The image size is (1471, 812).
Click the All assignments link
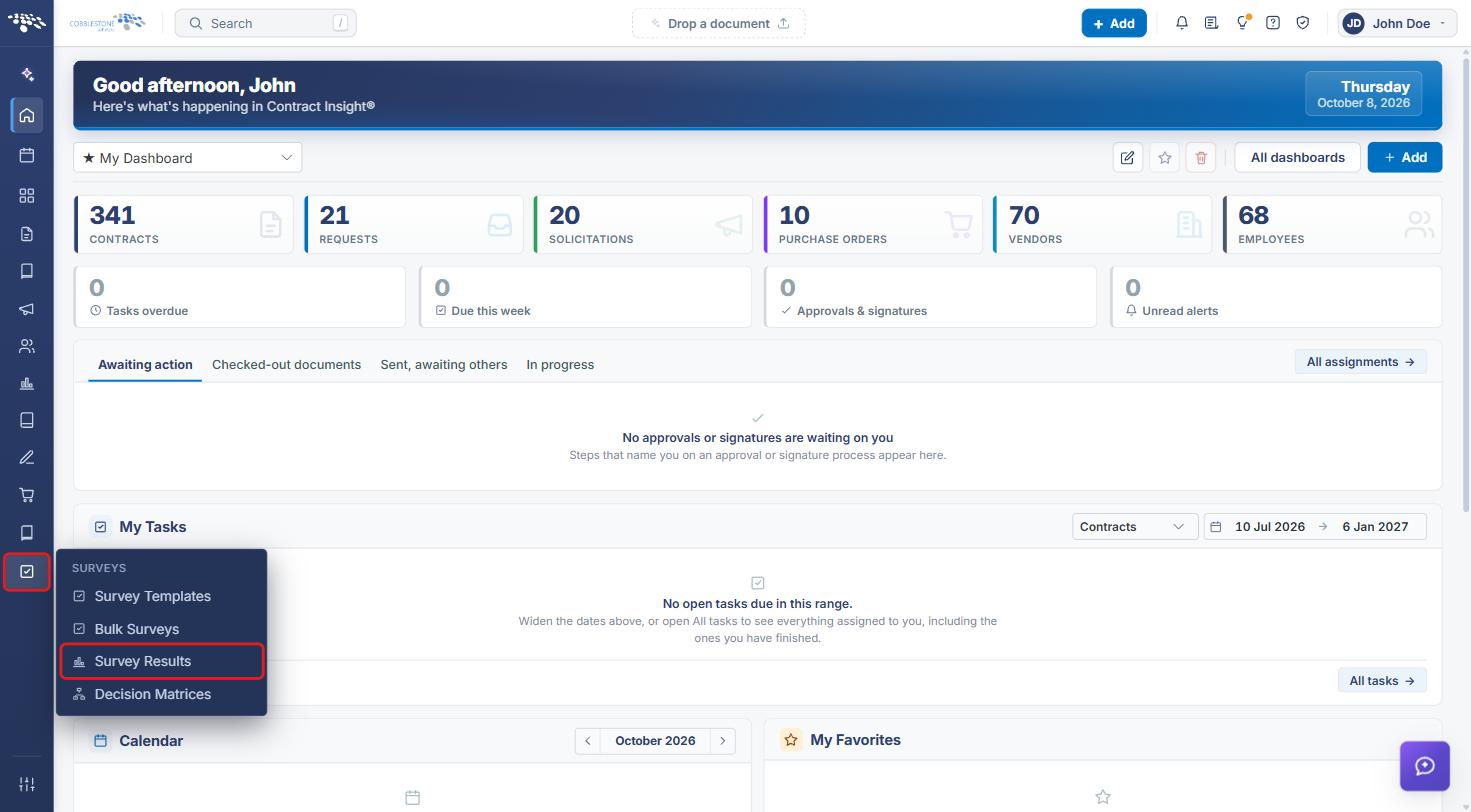tap(1360, 362)
